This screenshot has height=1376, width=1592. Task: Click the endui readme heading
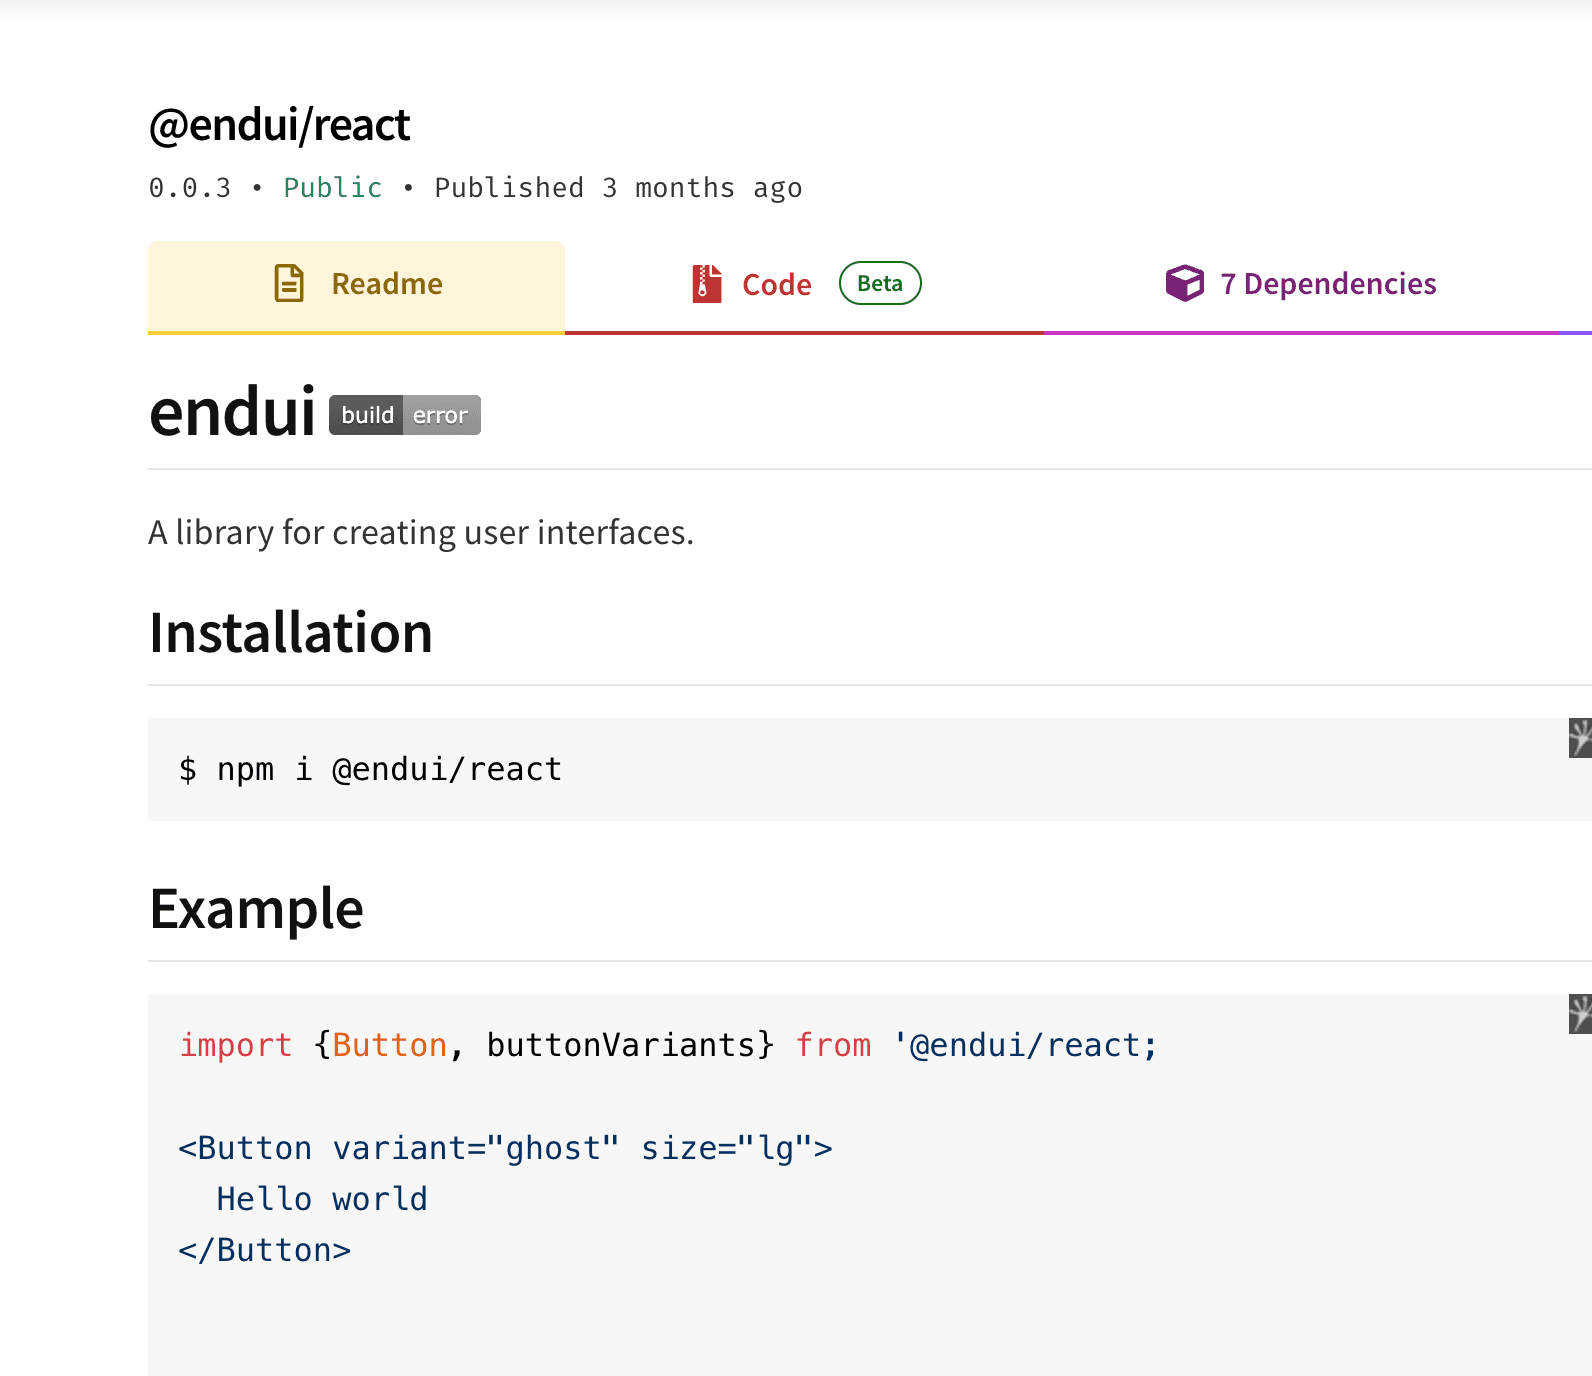[232, 412]
